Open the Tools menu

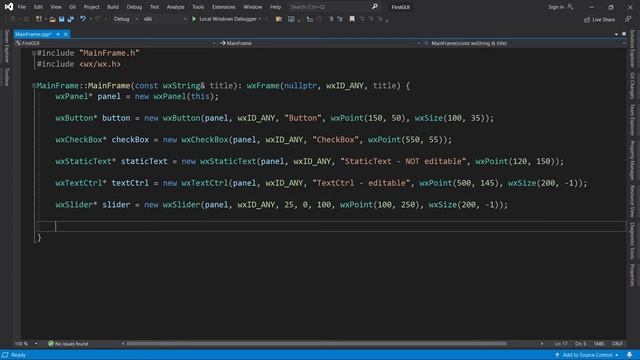(x=198, y=7)
